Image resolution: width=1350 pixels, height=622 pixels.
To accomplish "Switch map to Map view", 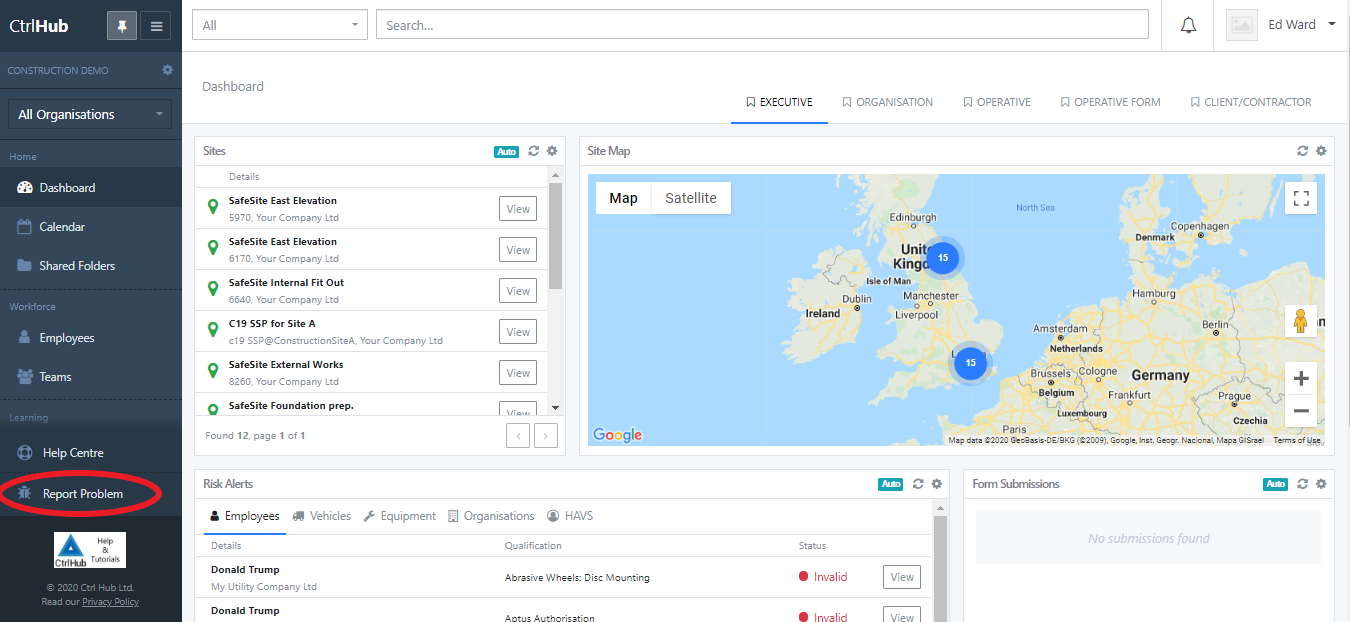I will coord(623,198).
